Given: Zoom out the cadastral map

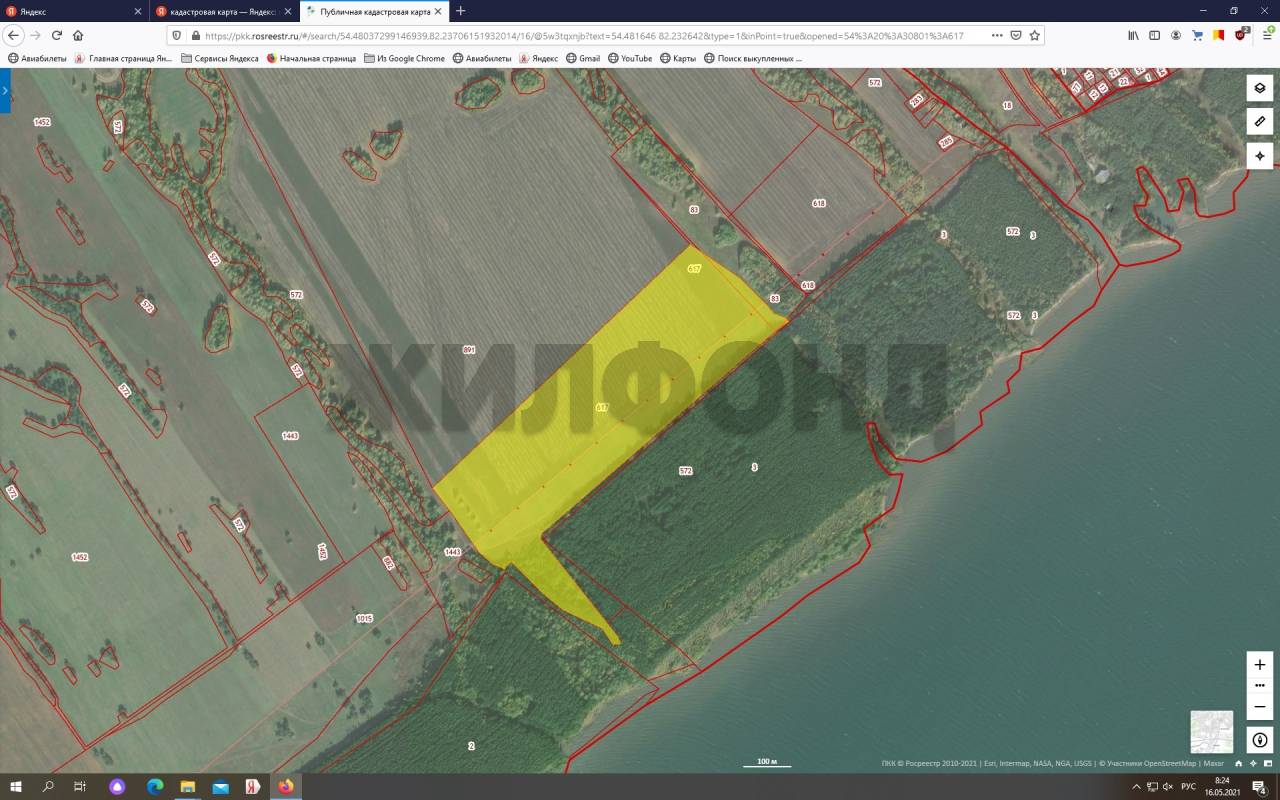Looking at the screenshot, I should click(x=1259, y=706).
